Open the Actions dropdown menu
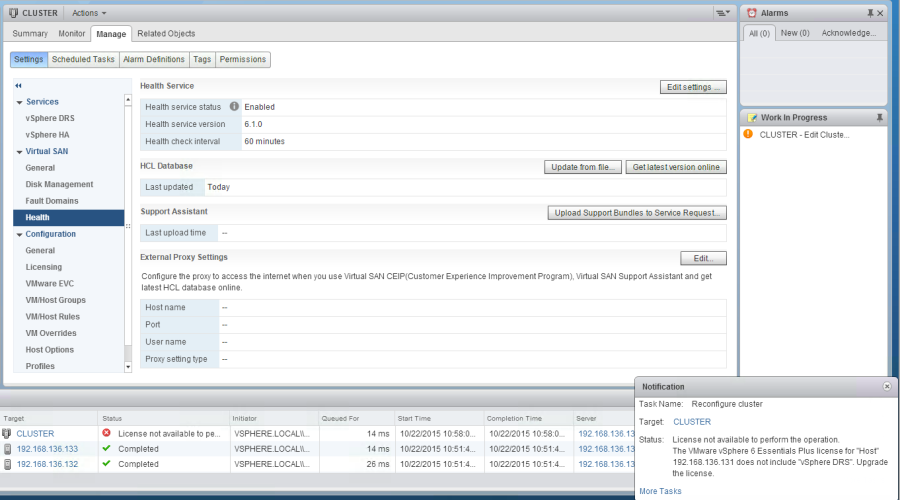Viewport: 900px width, 500px height. coord(89,13)
